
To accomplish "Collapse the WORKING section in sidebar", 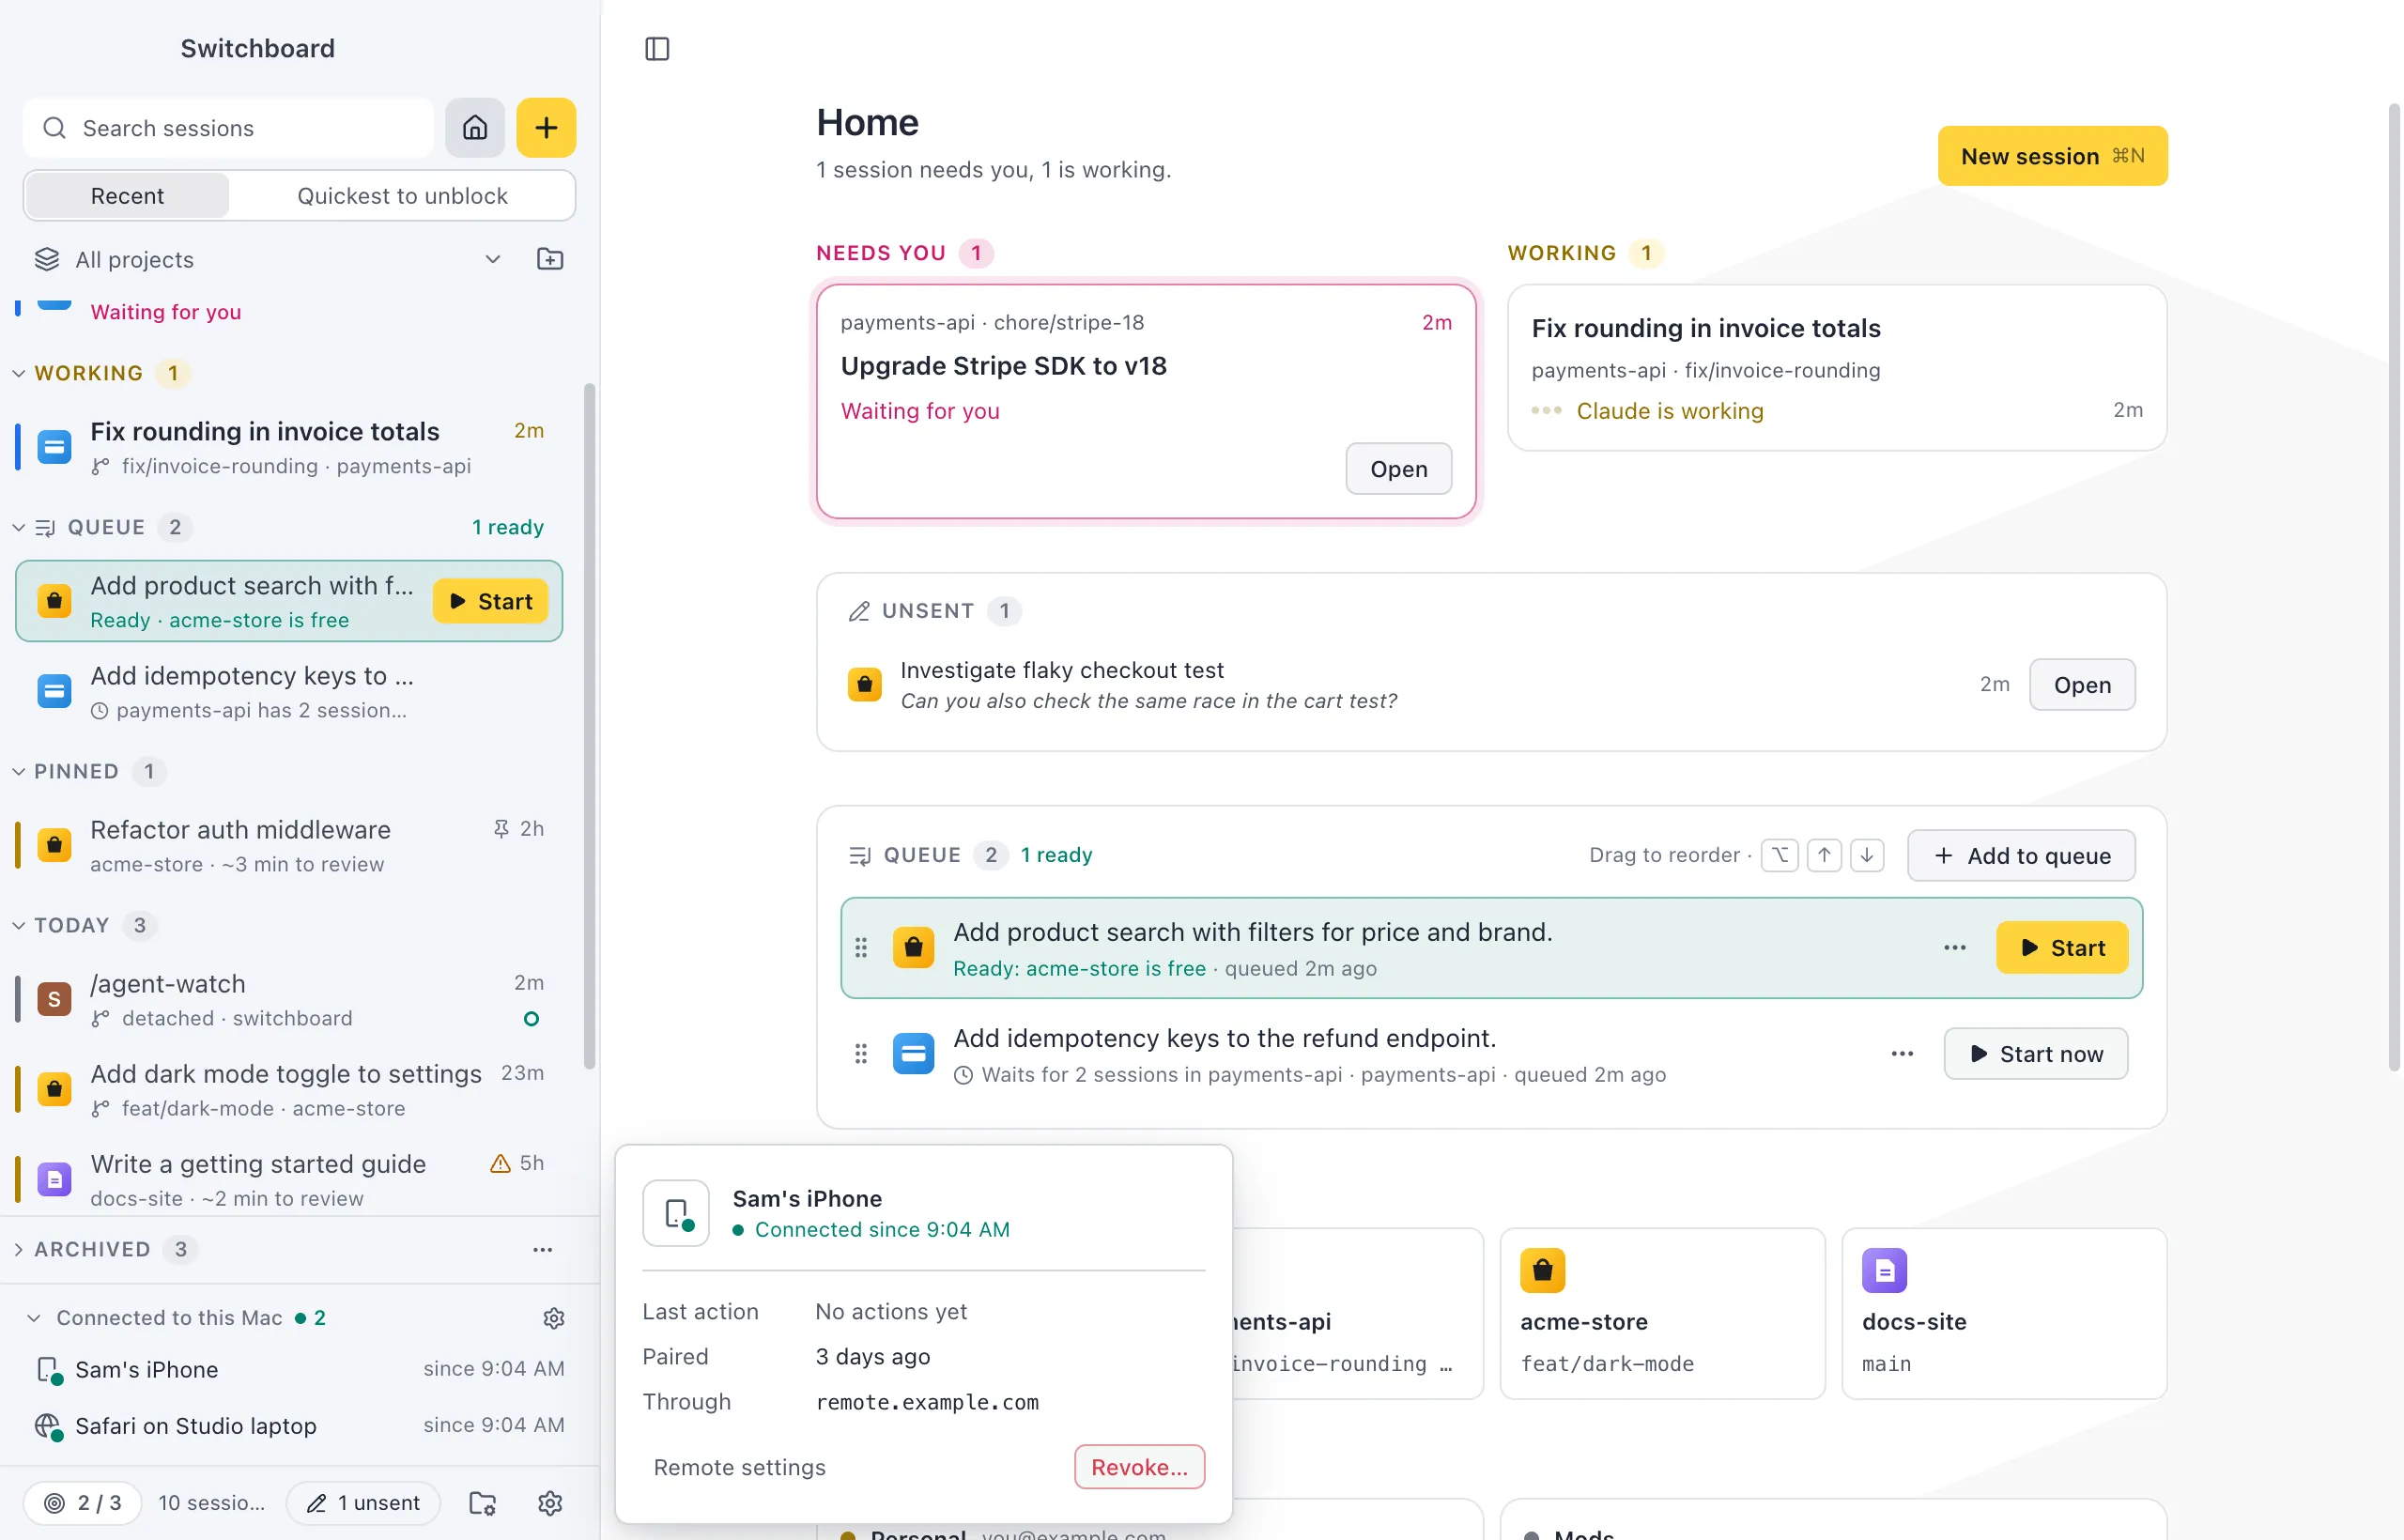I will click(x=19, y=373).
